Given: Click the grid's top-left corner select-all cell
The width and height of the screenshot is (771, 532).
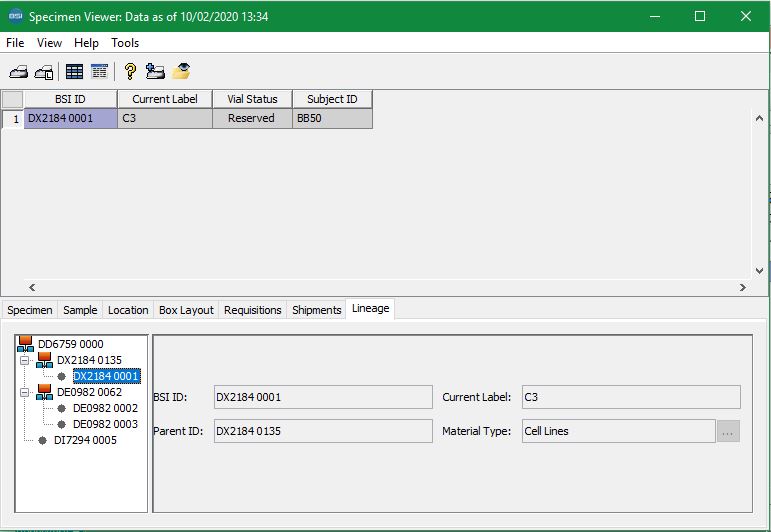Looking at the screenshot, I should [13, 99].
